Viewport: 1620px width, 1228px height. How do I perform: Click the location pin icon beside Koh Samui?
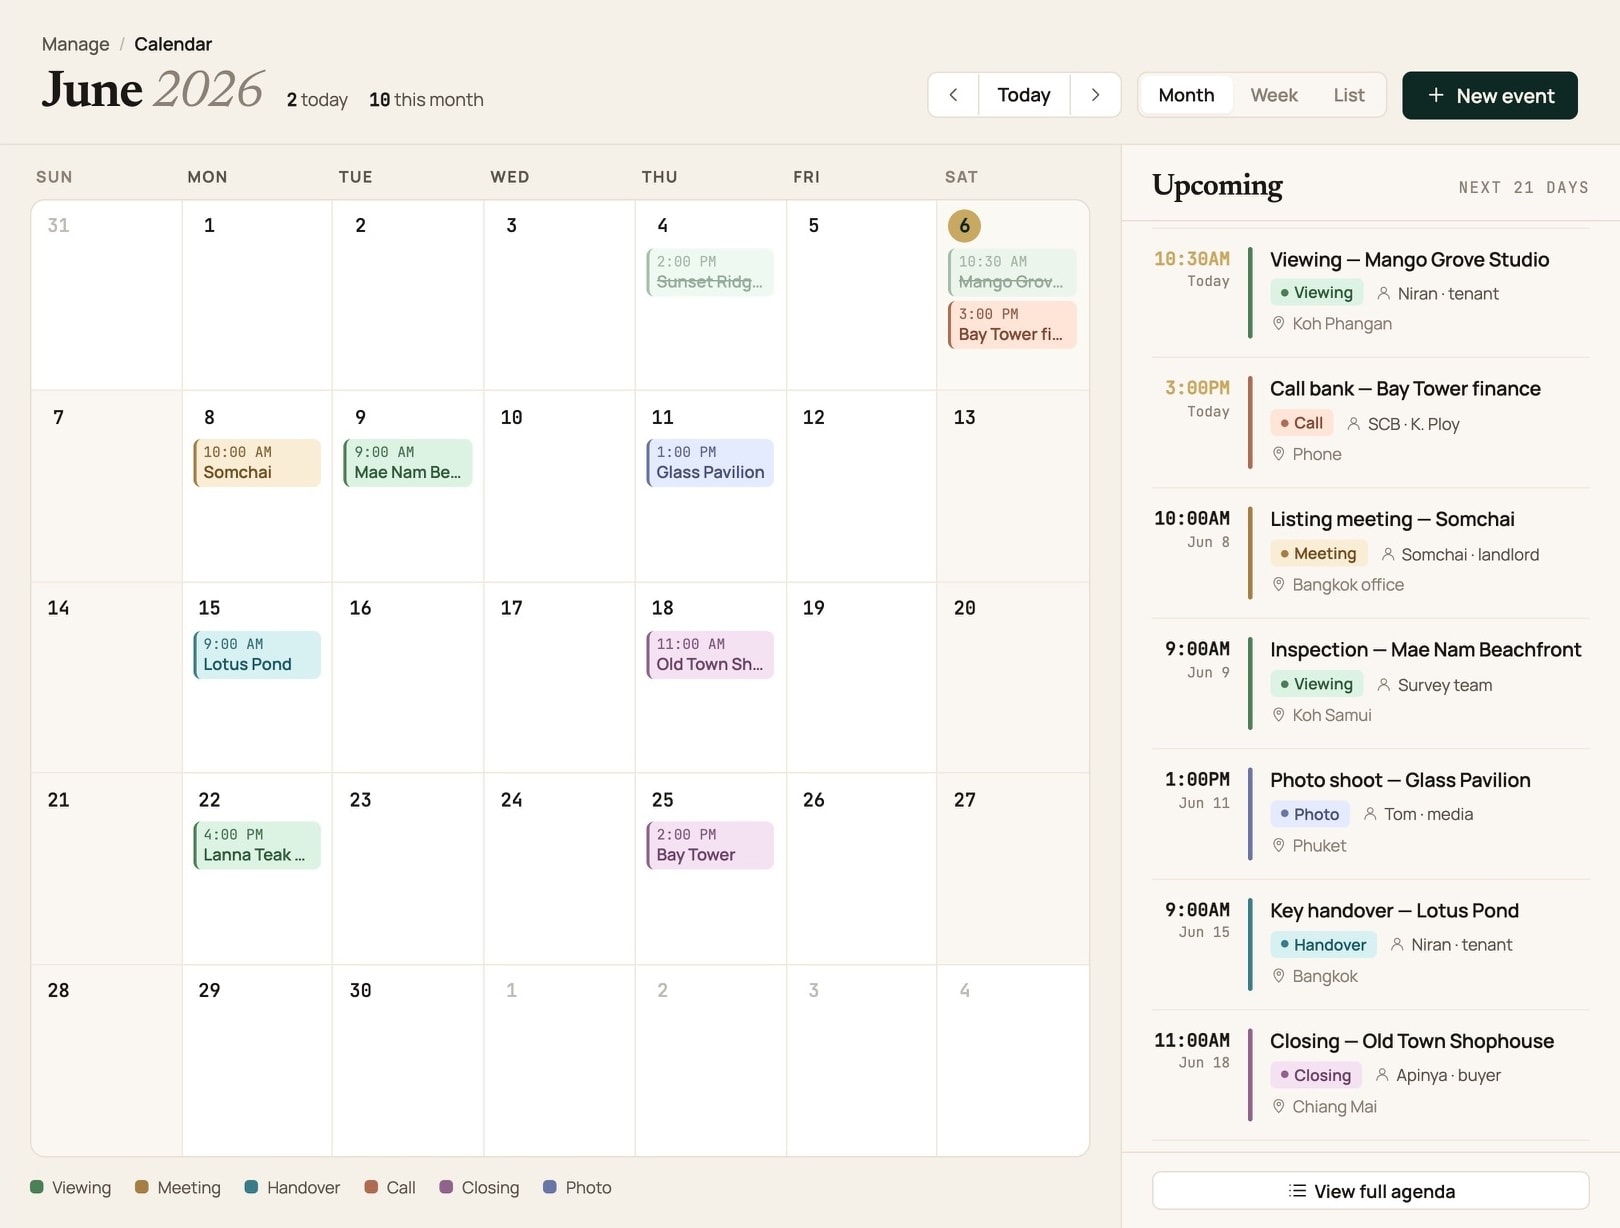pos(1278,715)
